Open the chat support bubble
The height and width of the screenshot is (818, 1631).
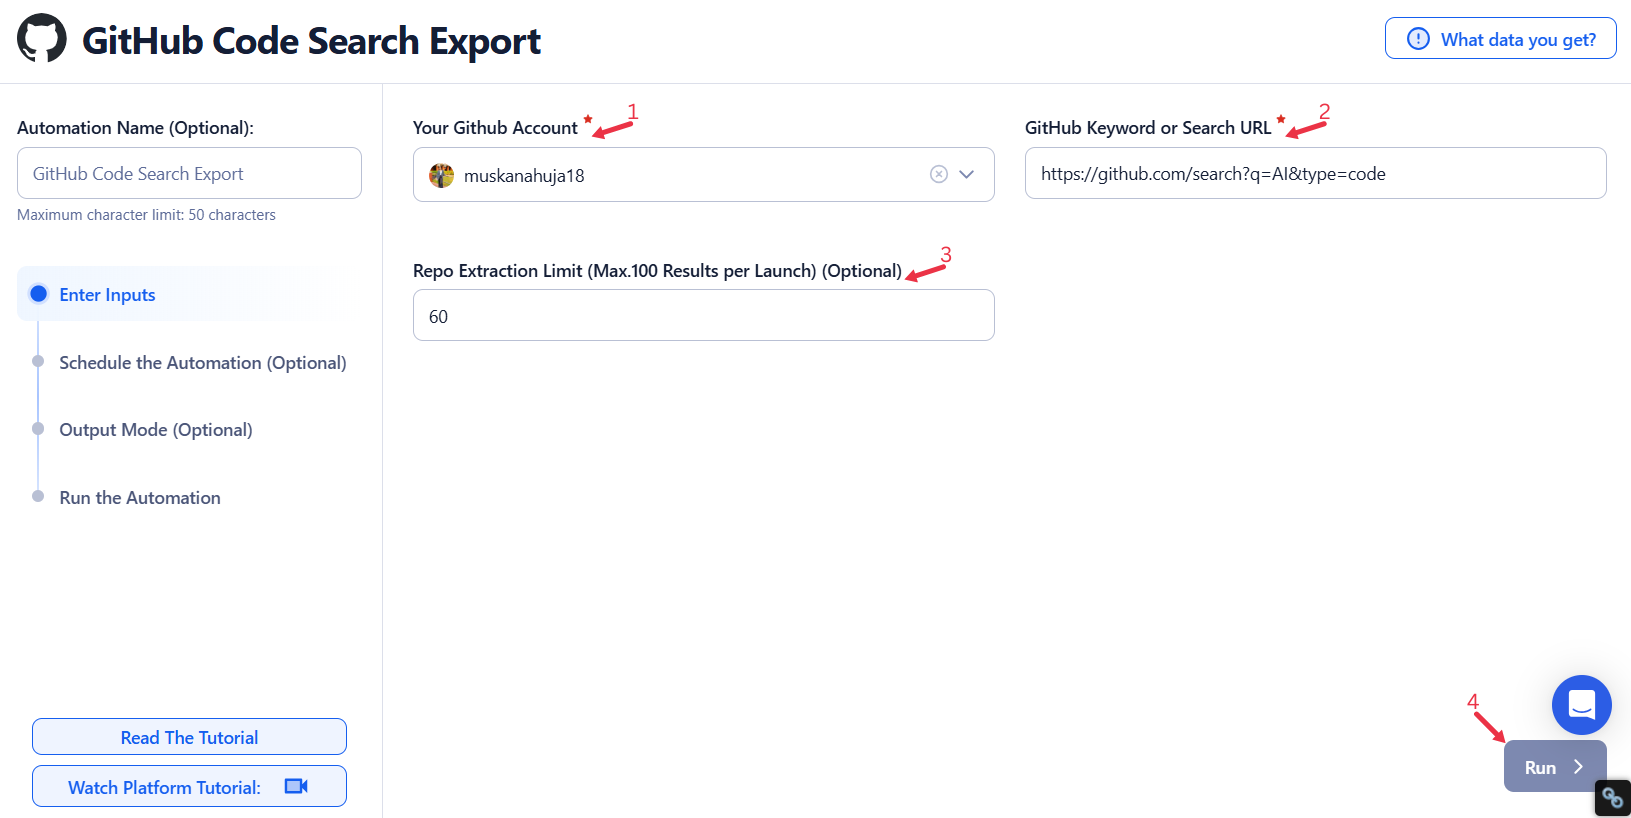[x=1581, y=705]
